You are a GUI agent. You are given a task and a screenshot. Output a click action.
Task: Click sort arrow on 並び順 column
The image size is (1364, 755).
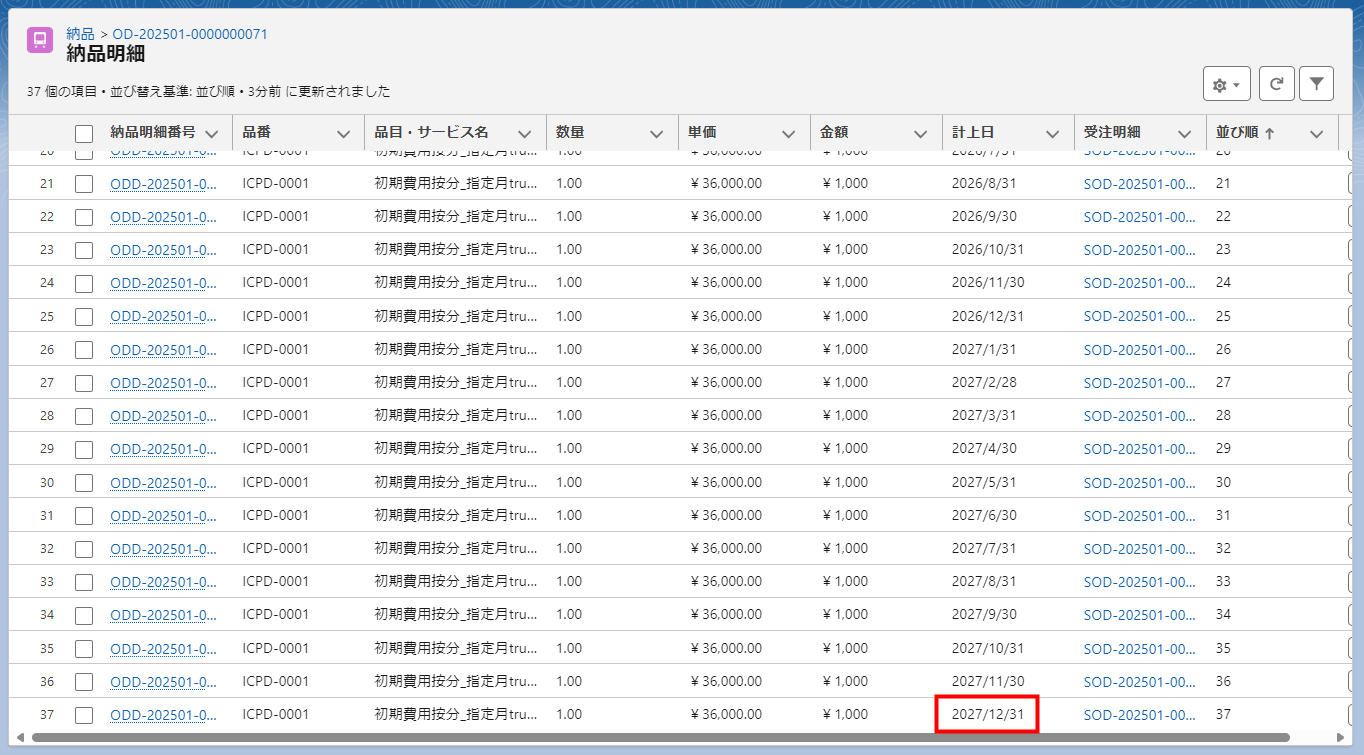(x=1269, y=133)
